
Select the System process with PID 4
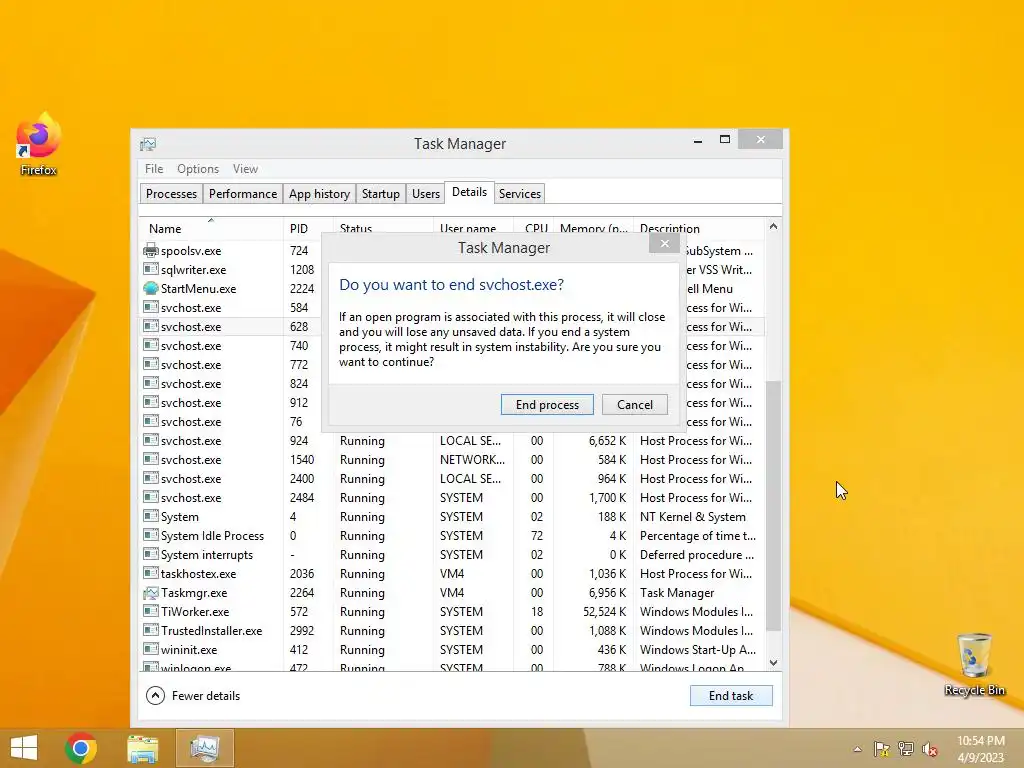(453, 517)
